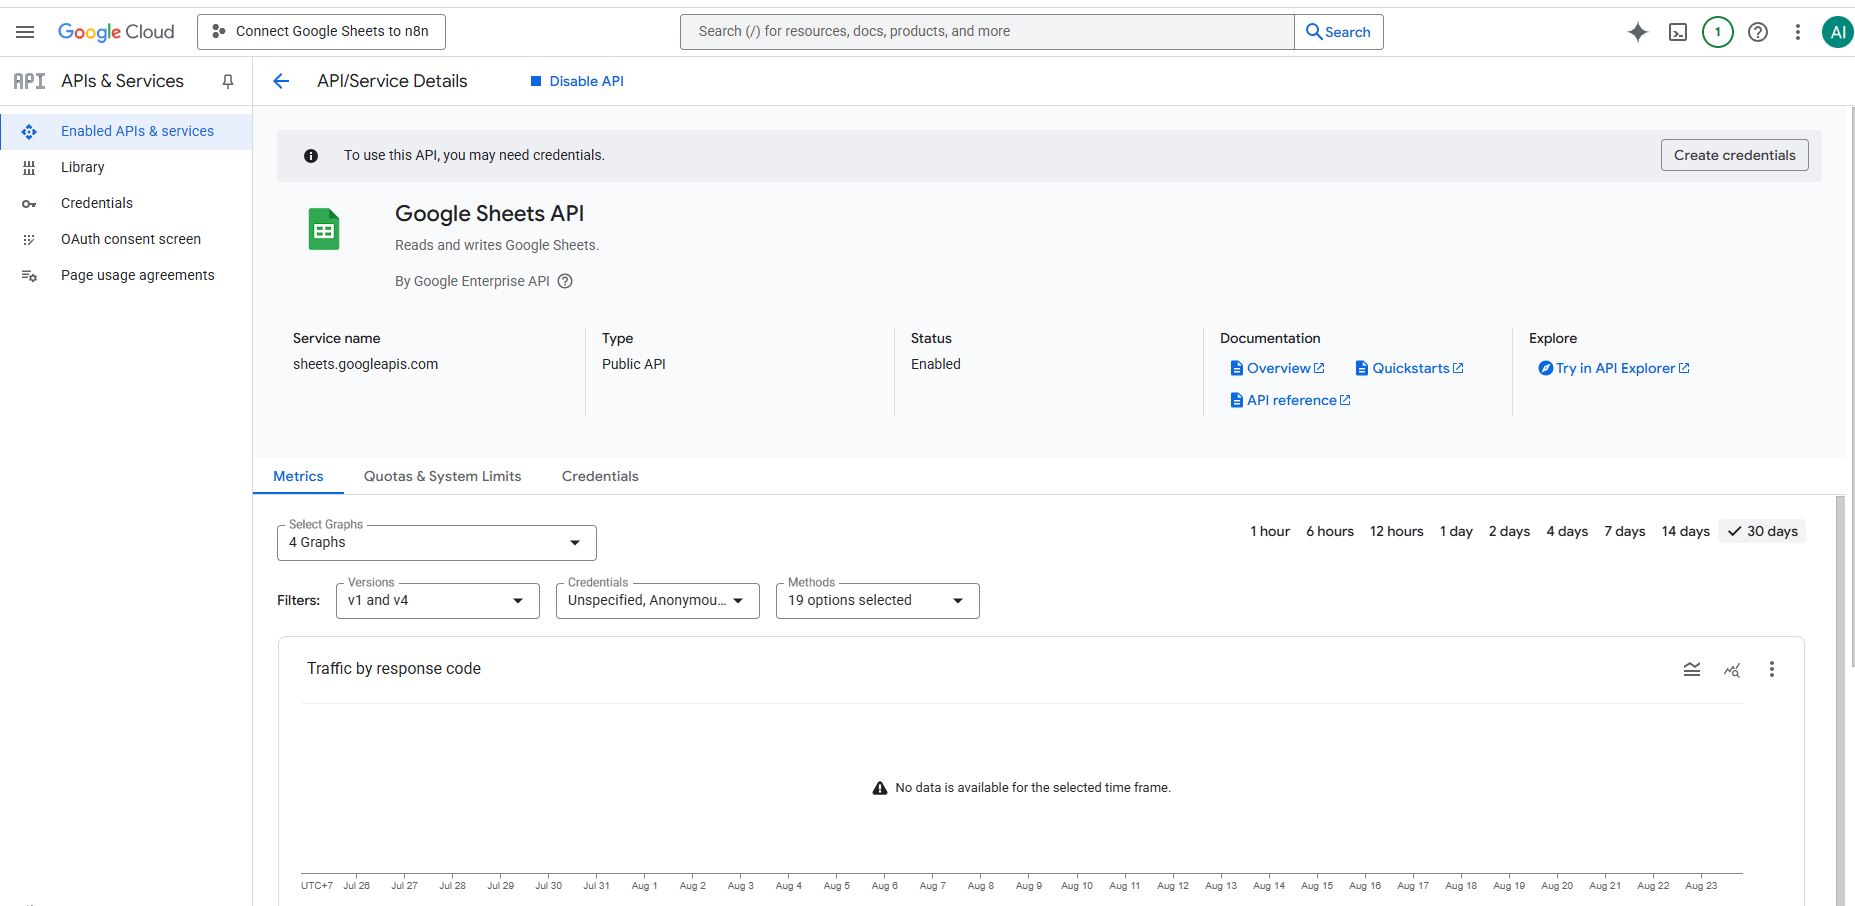
Task: Click Create credentials button
Action: (1735, 155)
